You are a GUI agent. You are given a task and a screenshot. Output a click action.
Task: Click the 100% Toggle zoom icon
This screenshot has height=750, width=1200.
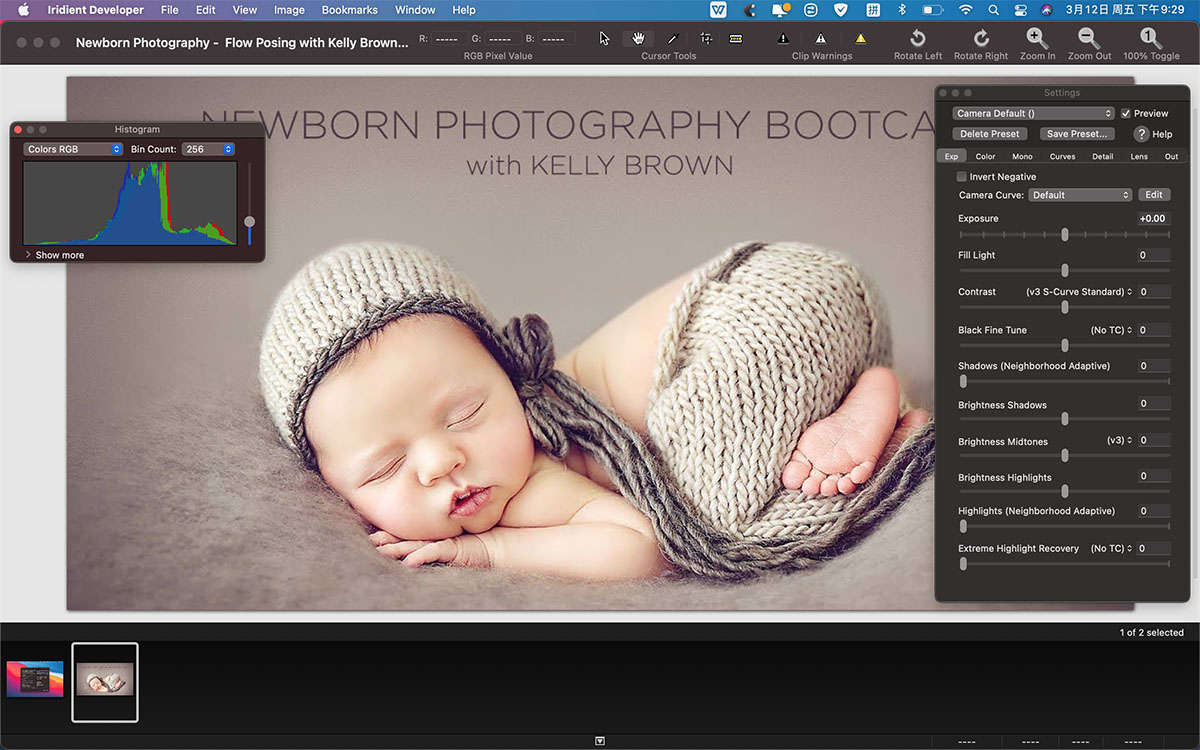click(x=1150, y=38)
